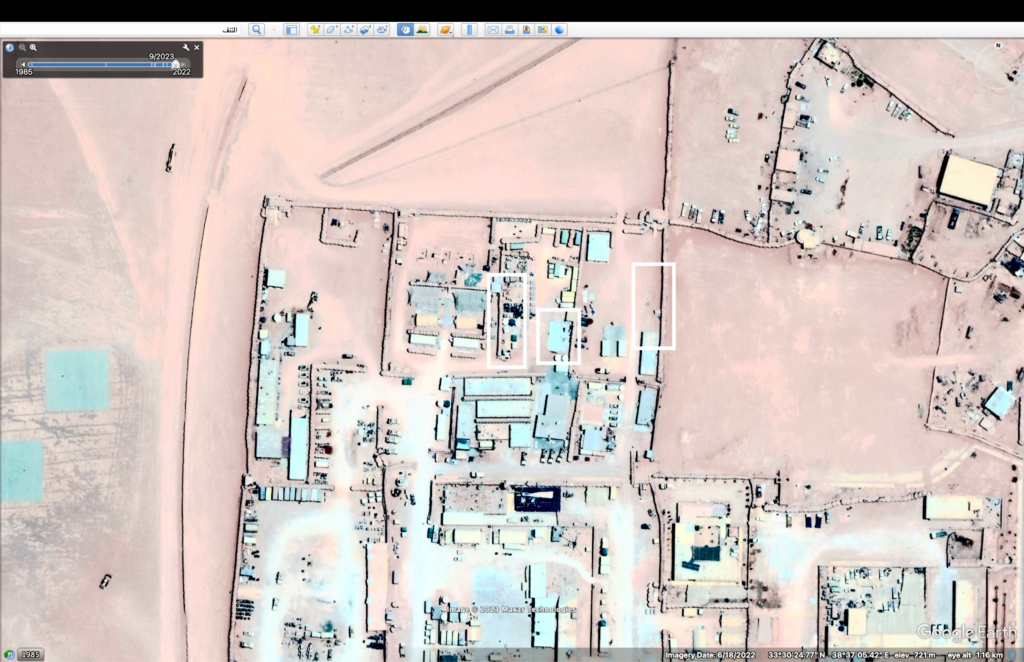
Task: Click the record a tour icon
Action: click(x=382, y=30)
